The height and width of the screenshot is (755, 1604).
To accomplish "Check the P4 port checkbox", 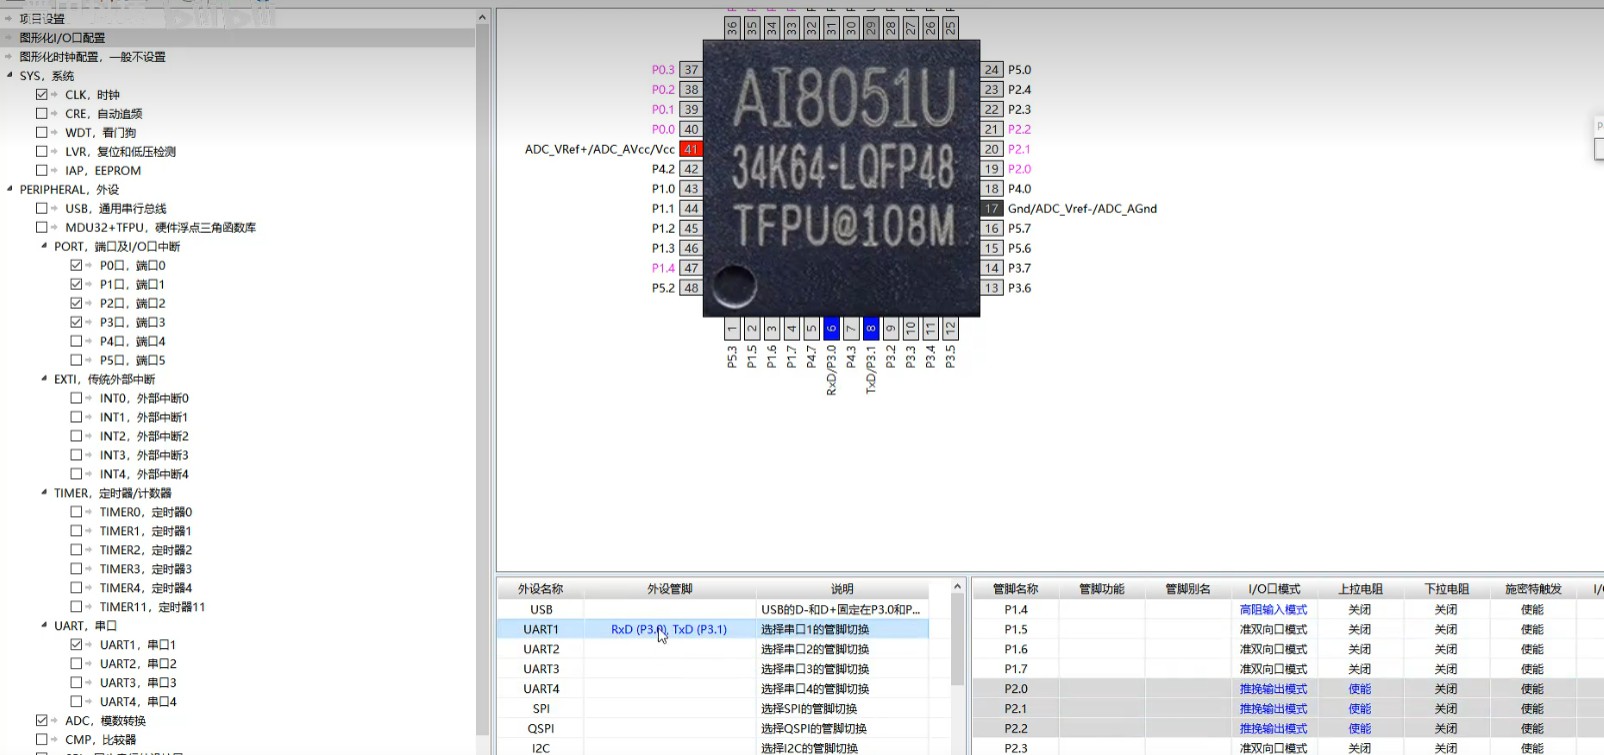I will click(76, 341).
